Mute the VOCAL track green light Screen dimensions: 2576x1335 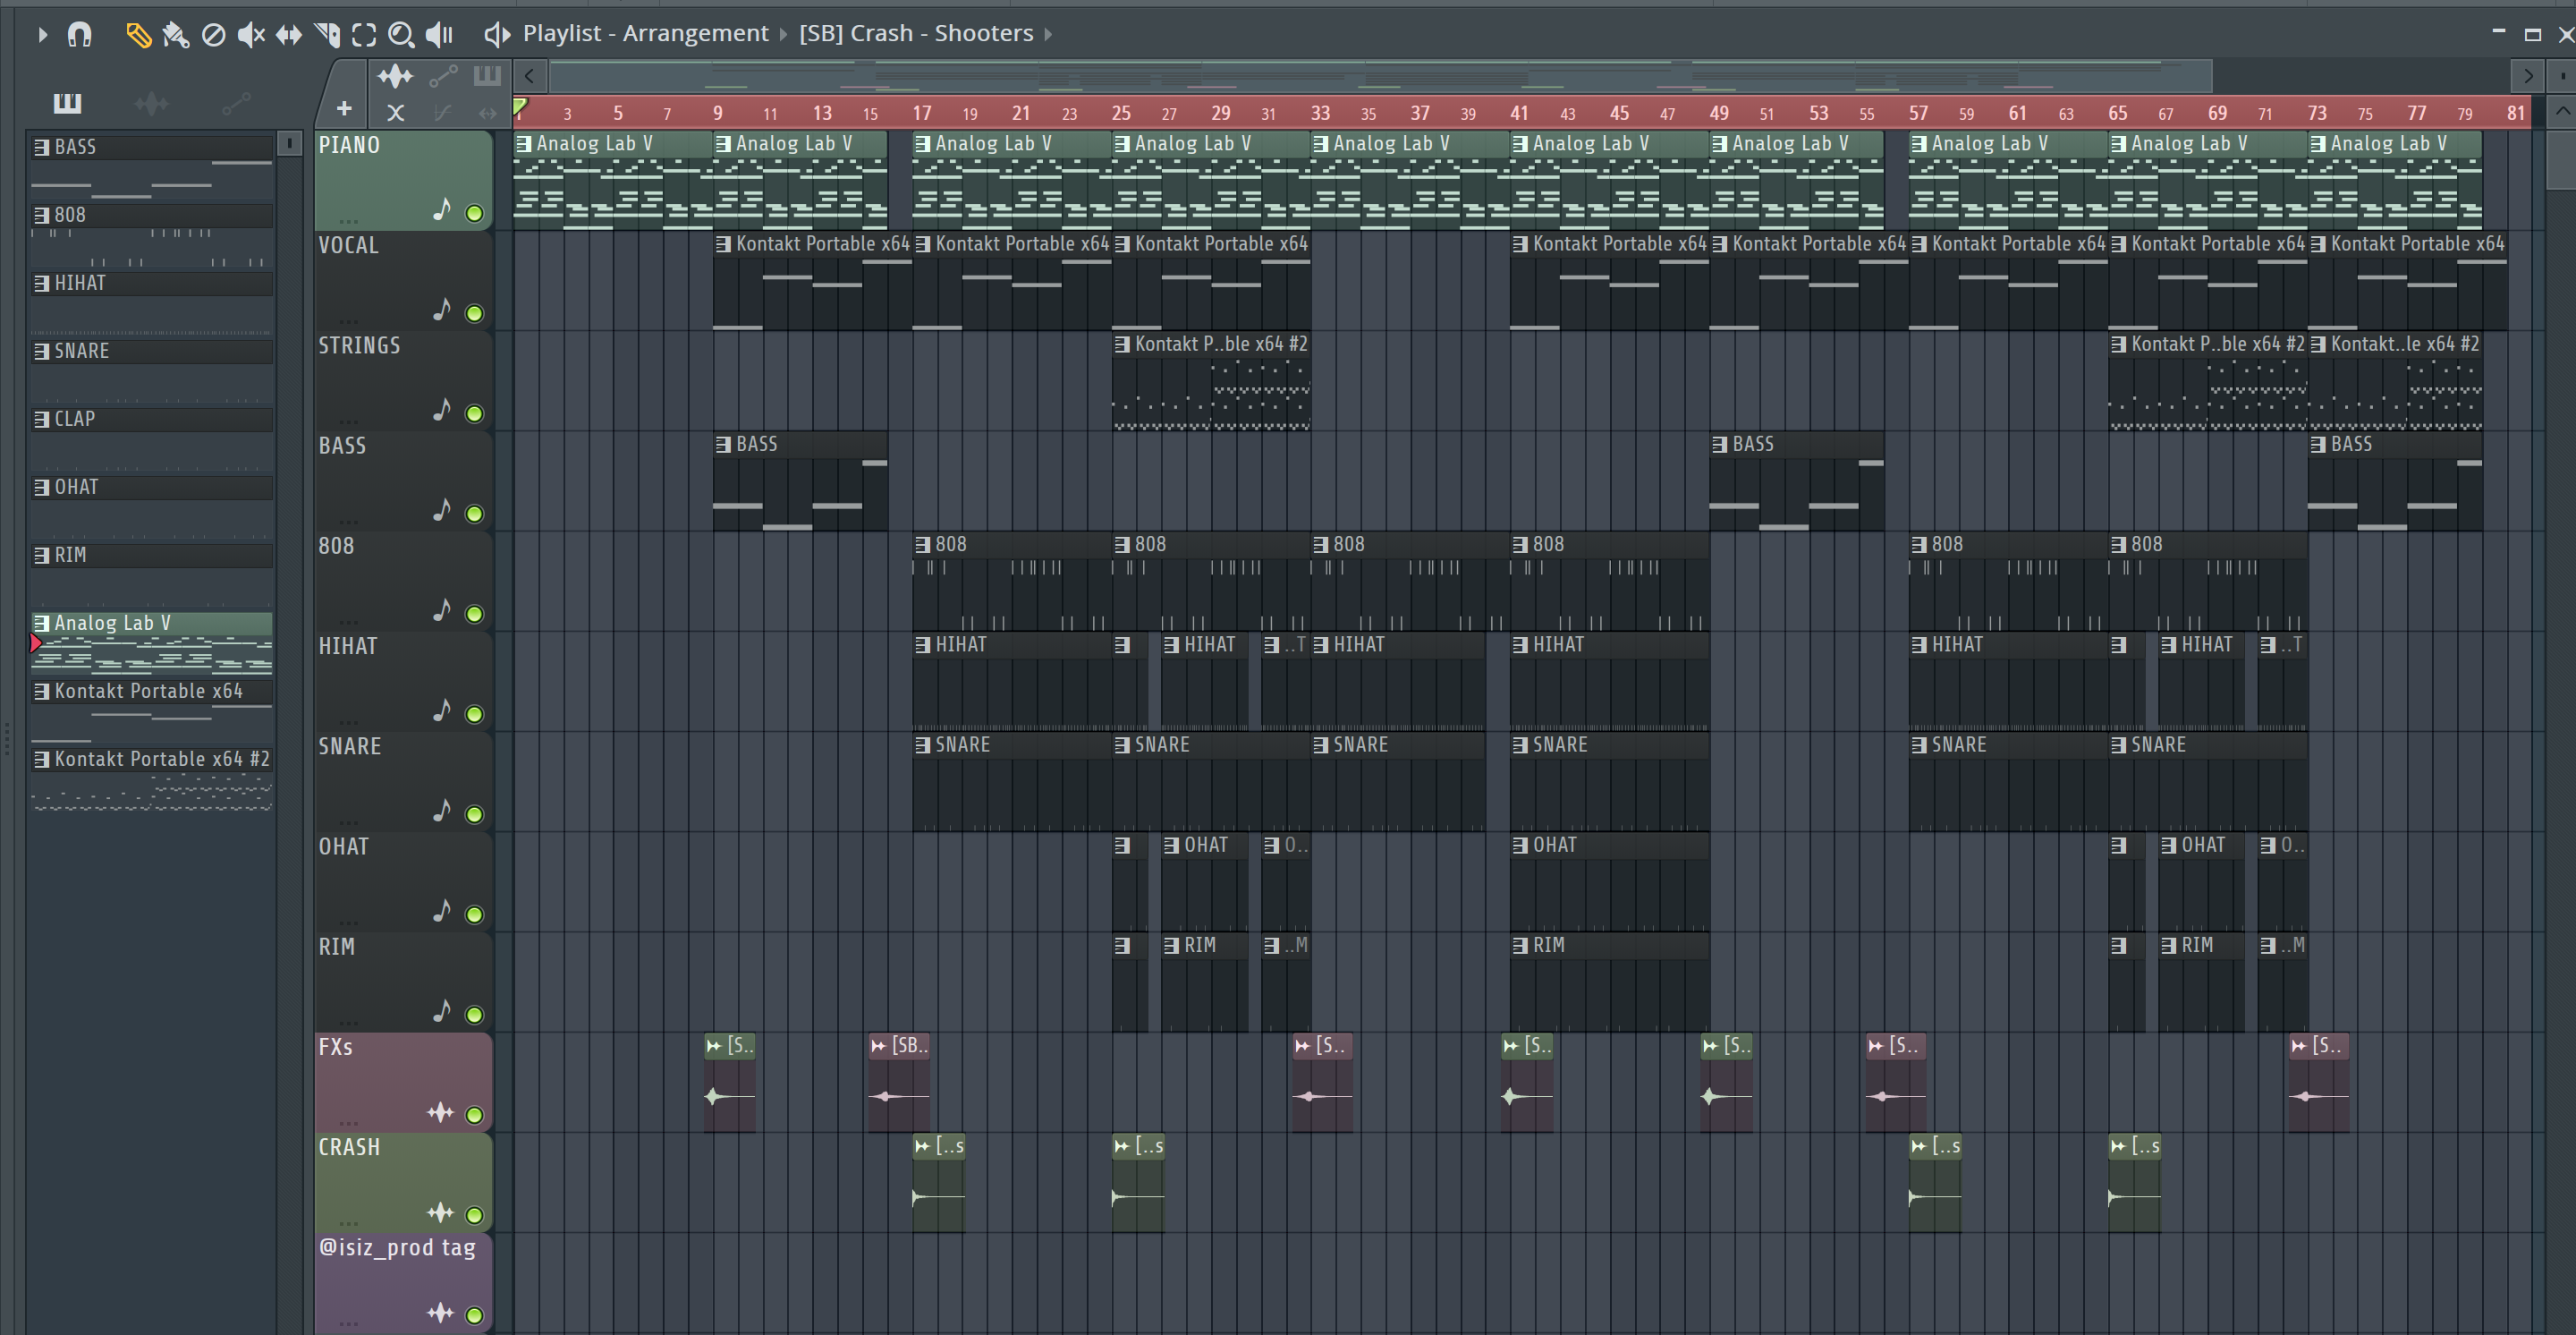point(475,313)
